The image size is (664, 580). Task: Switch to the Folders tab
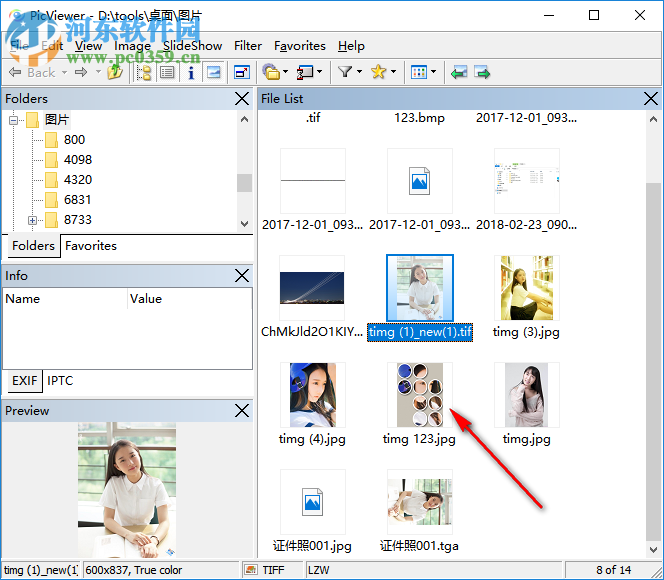click(x=33, y=246)
